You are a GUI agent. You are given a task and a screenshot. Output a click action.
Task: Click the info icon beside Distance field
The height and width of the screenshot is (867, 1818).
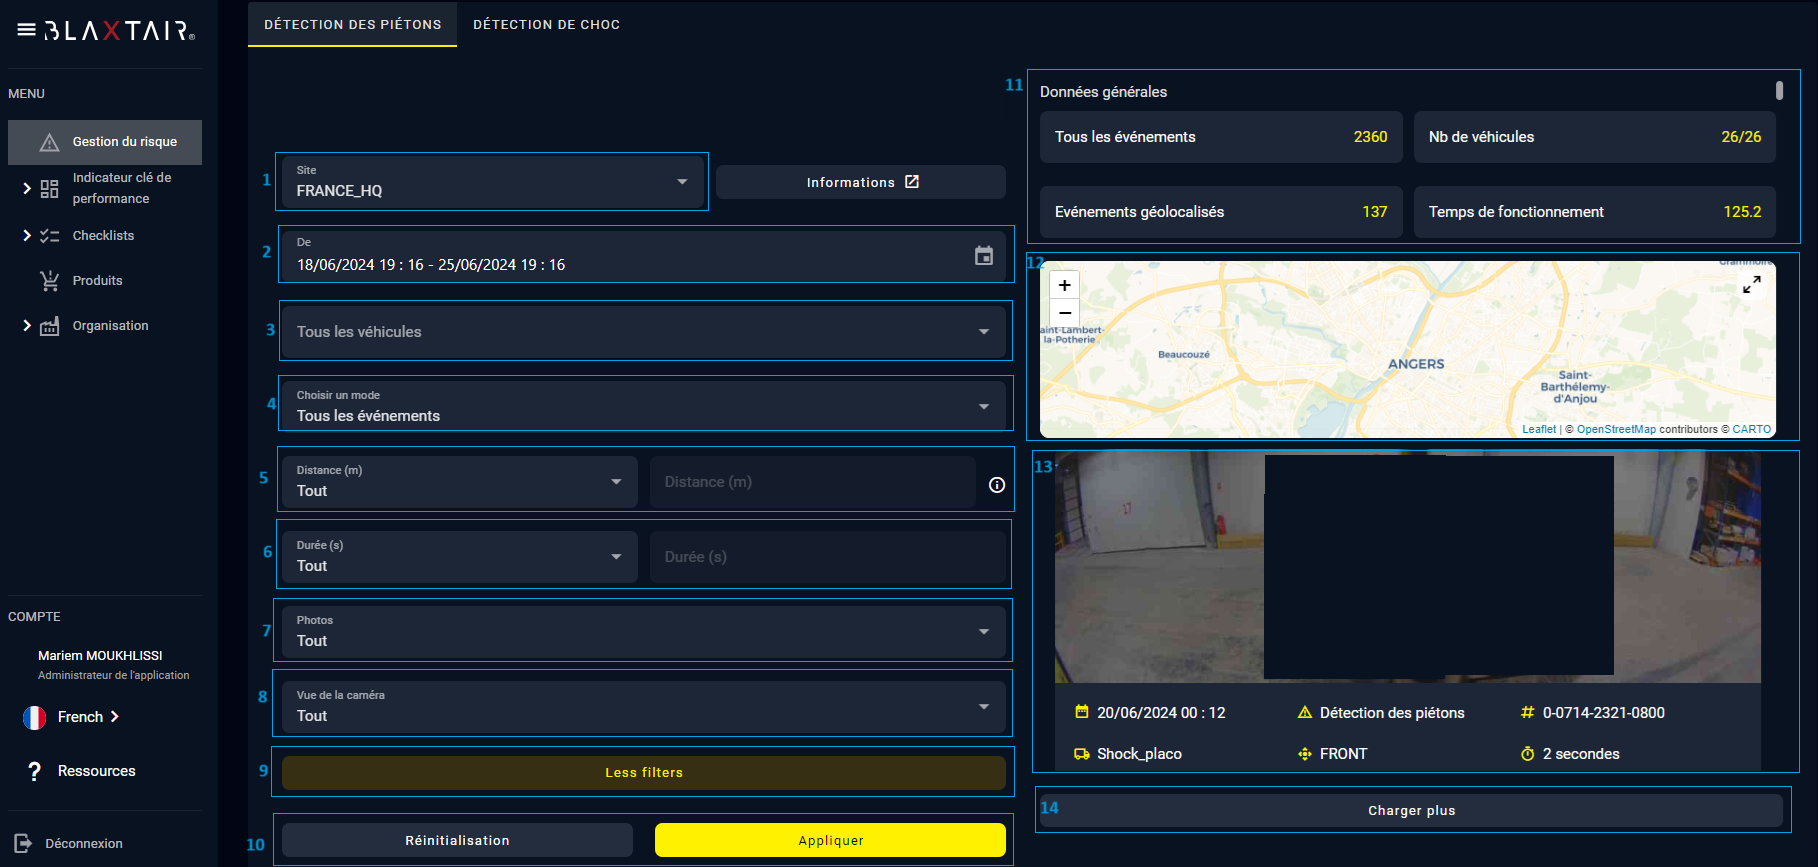click(997, 485)
